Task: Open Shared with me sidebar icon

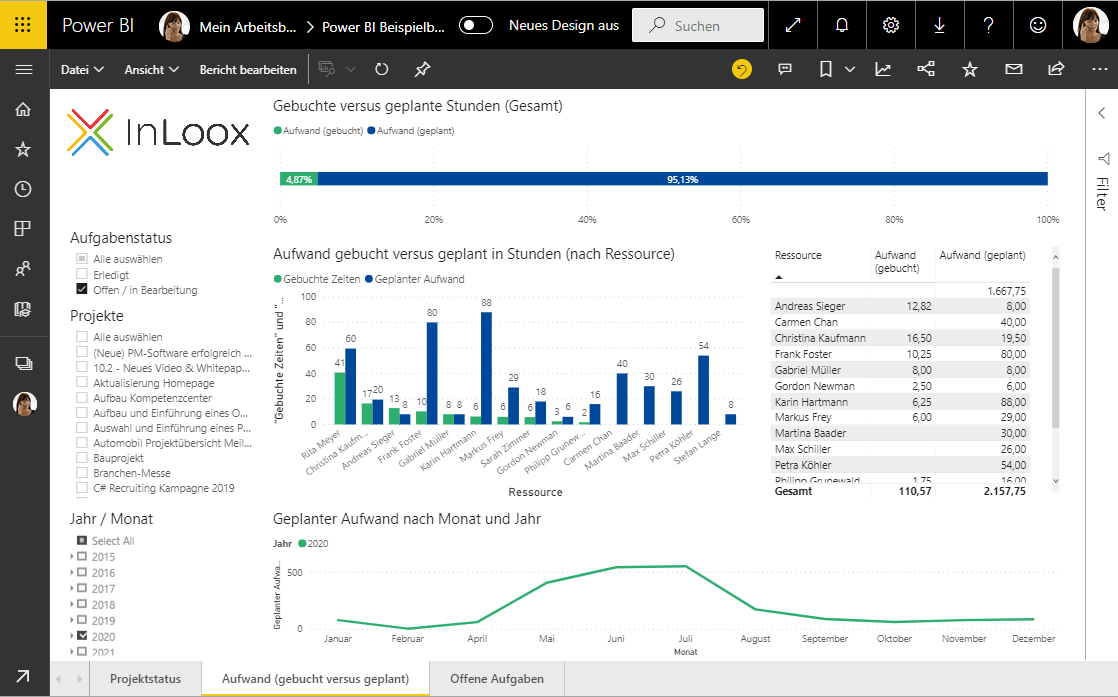Action: tap(23, 269)
